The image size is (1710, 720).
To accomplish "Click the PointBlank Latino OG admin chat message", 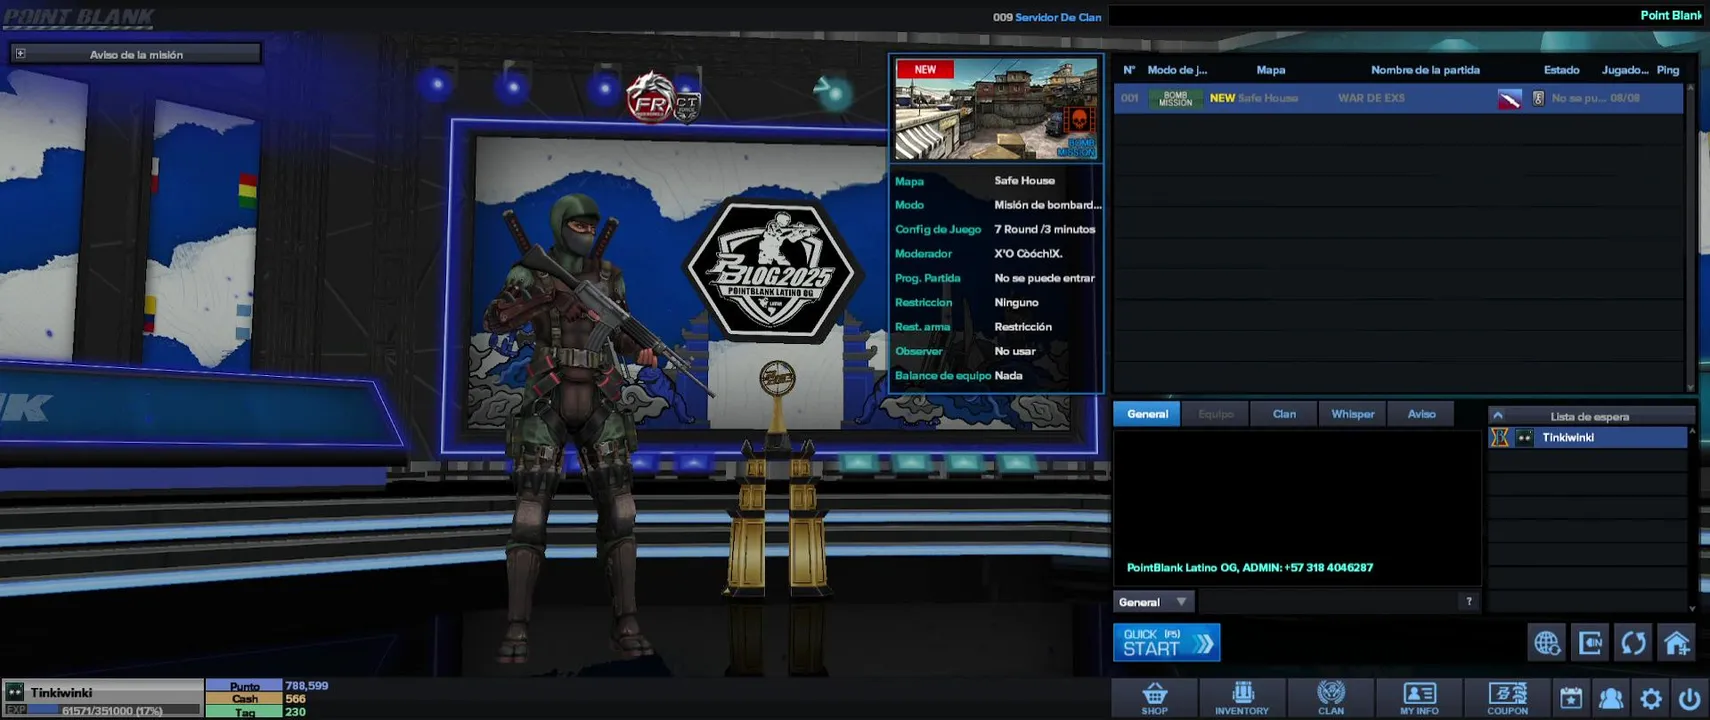I will point(1250,567).
